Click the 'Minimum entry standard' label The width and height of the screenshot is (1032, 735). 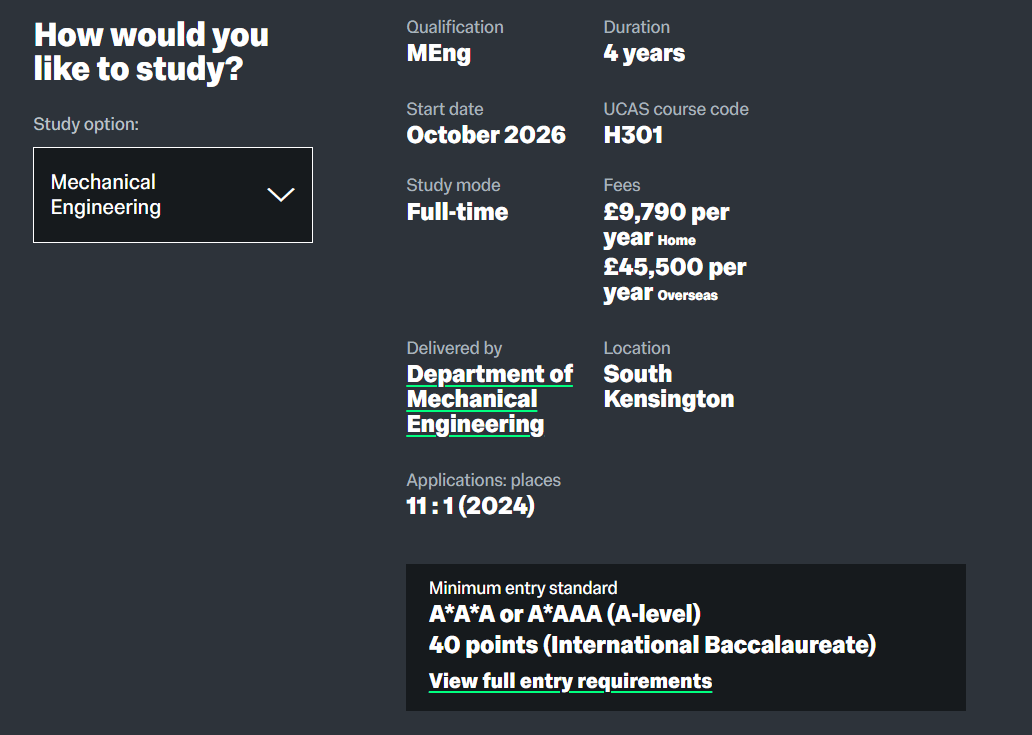[523, 588]
